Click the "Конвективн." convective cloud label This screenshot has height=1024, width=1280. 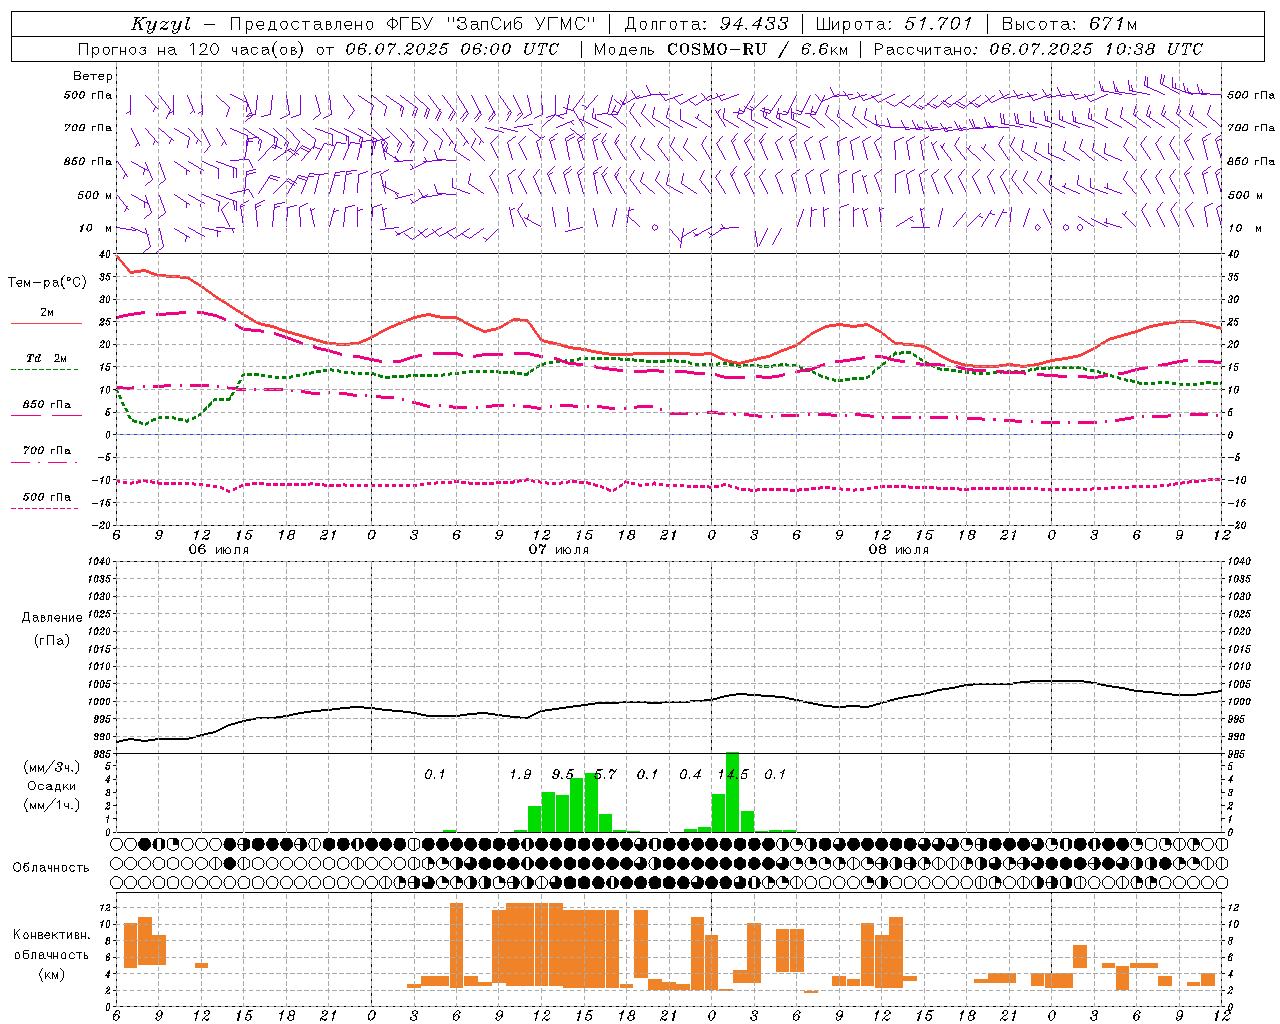click(x=51, y=935)
